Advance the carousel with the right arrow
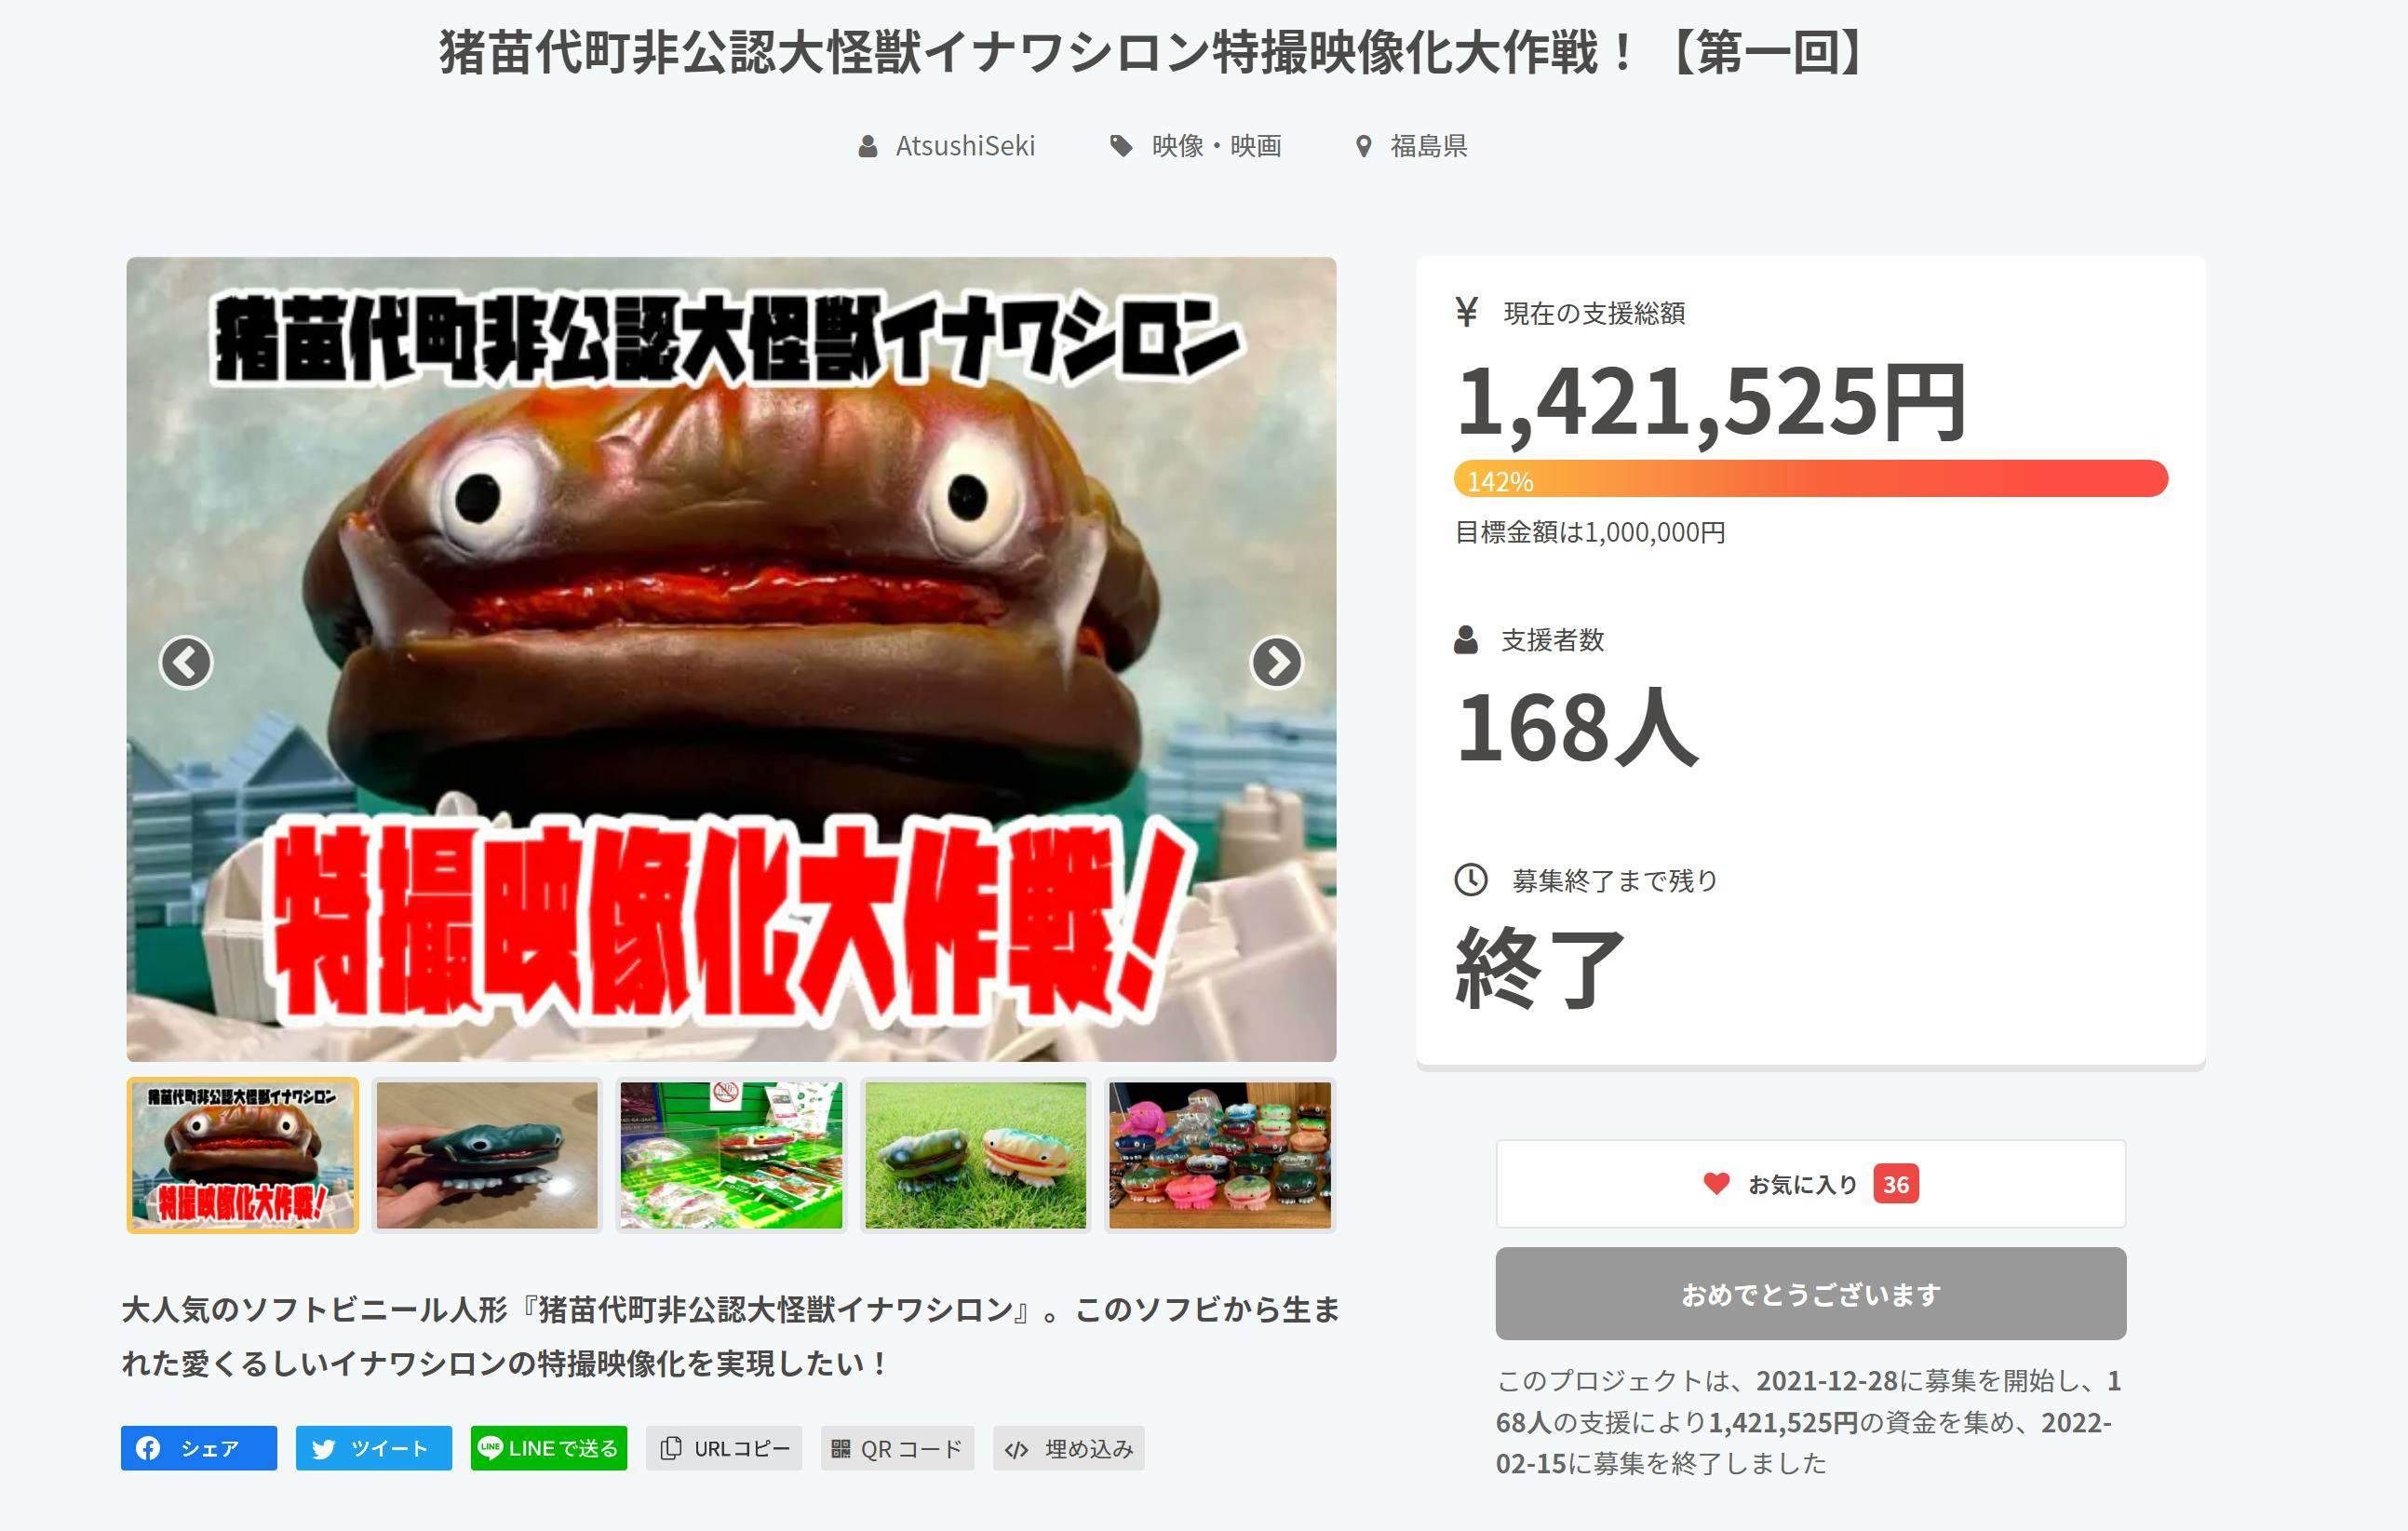Viewport: 2408px width, 1531px height. pos(1277,662)
